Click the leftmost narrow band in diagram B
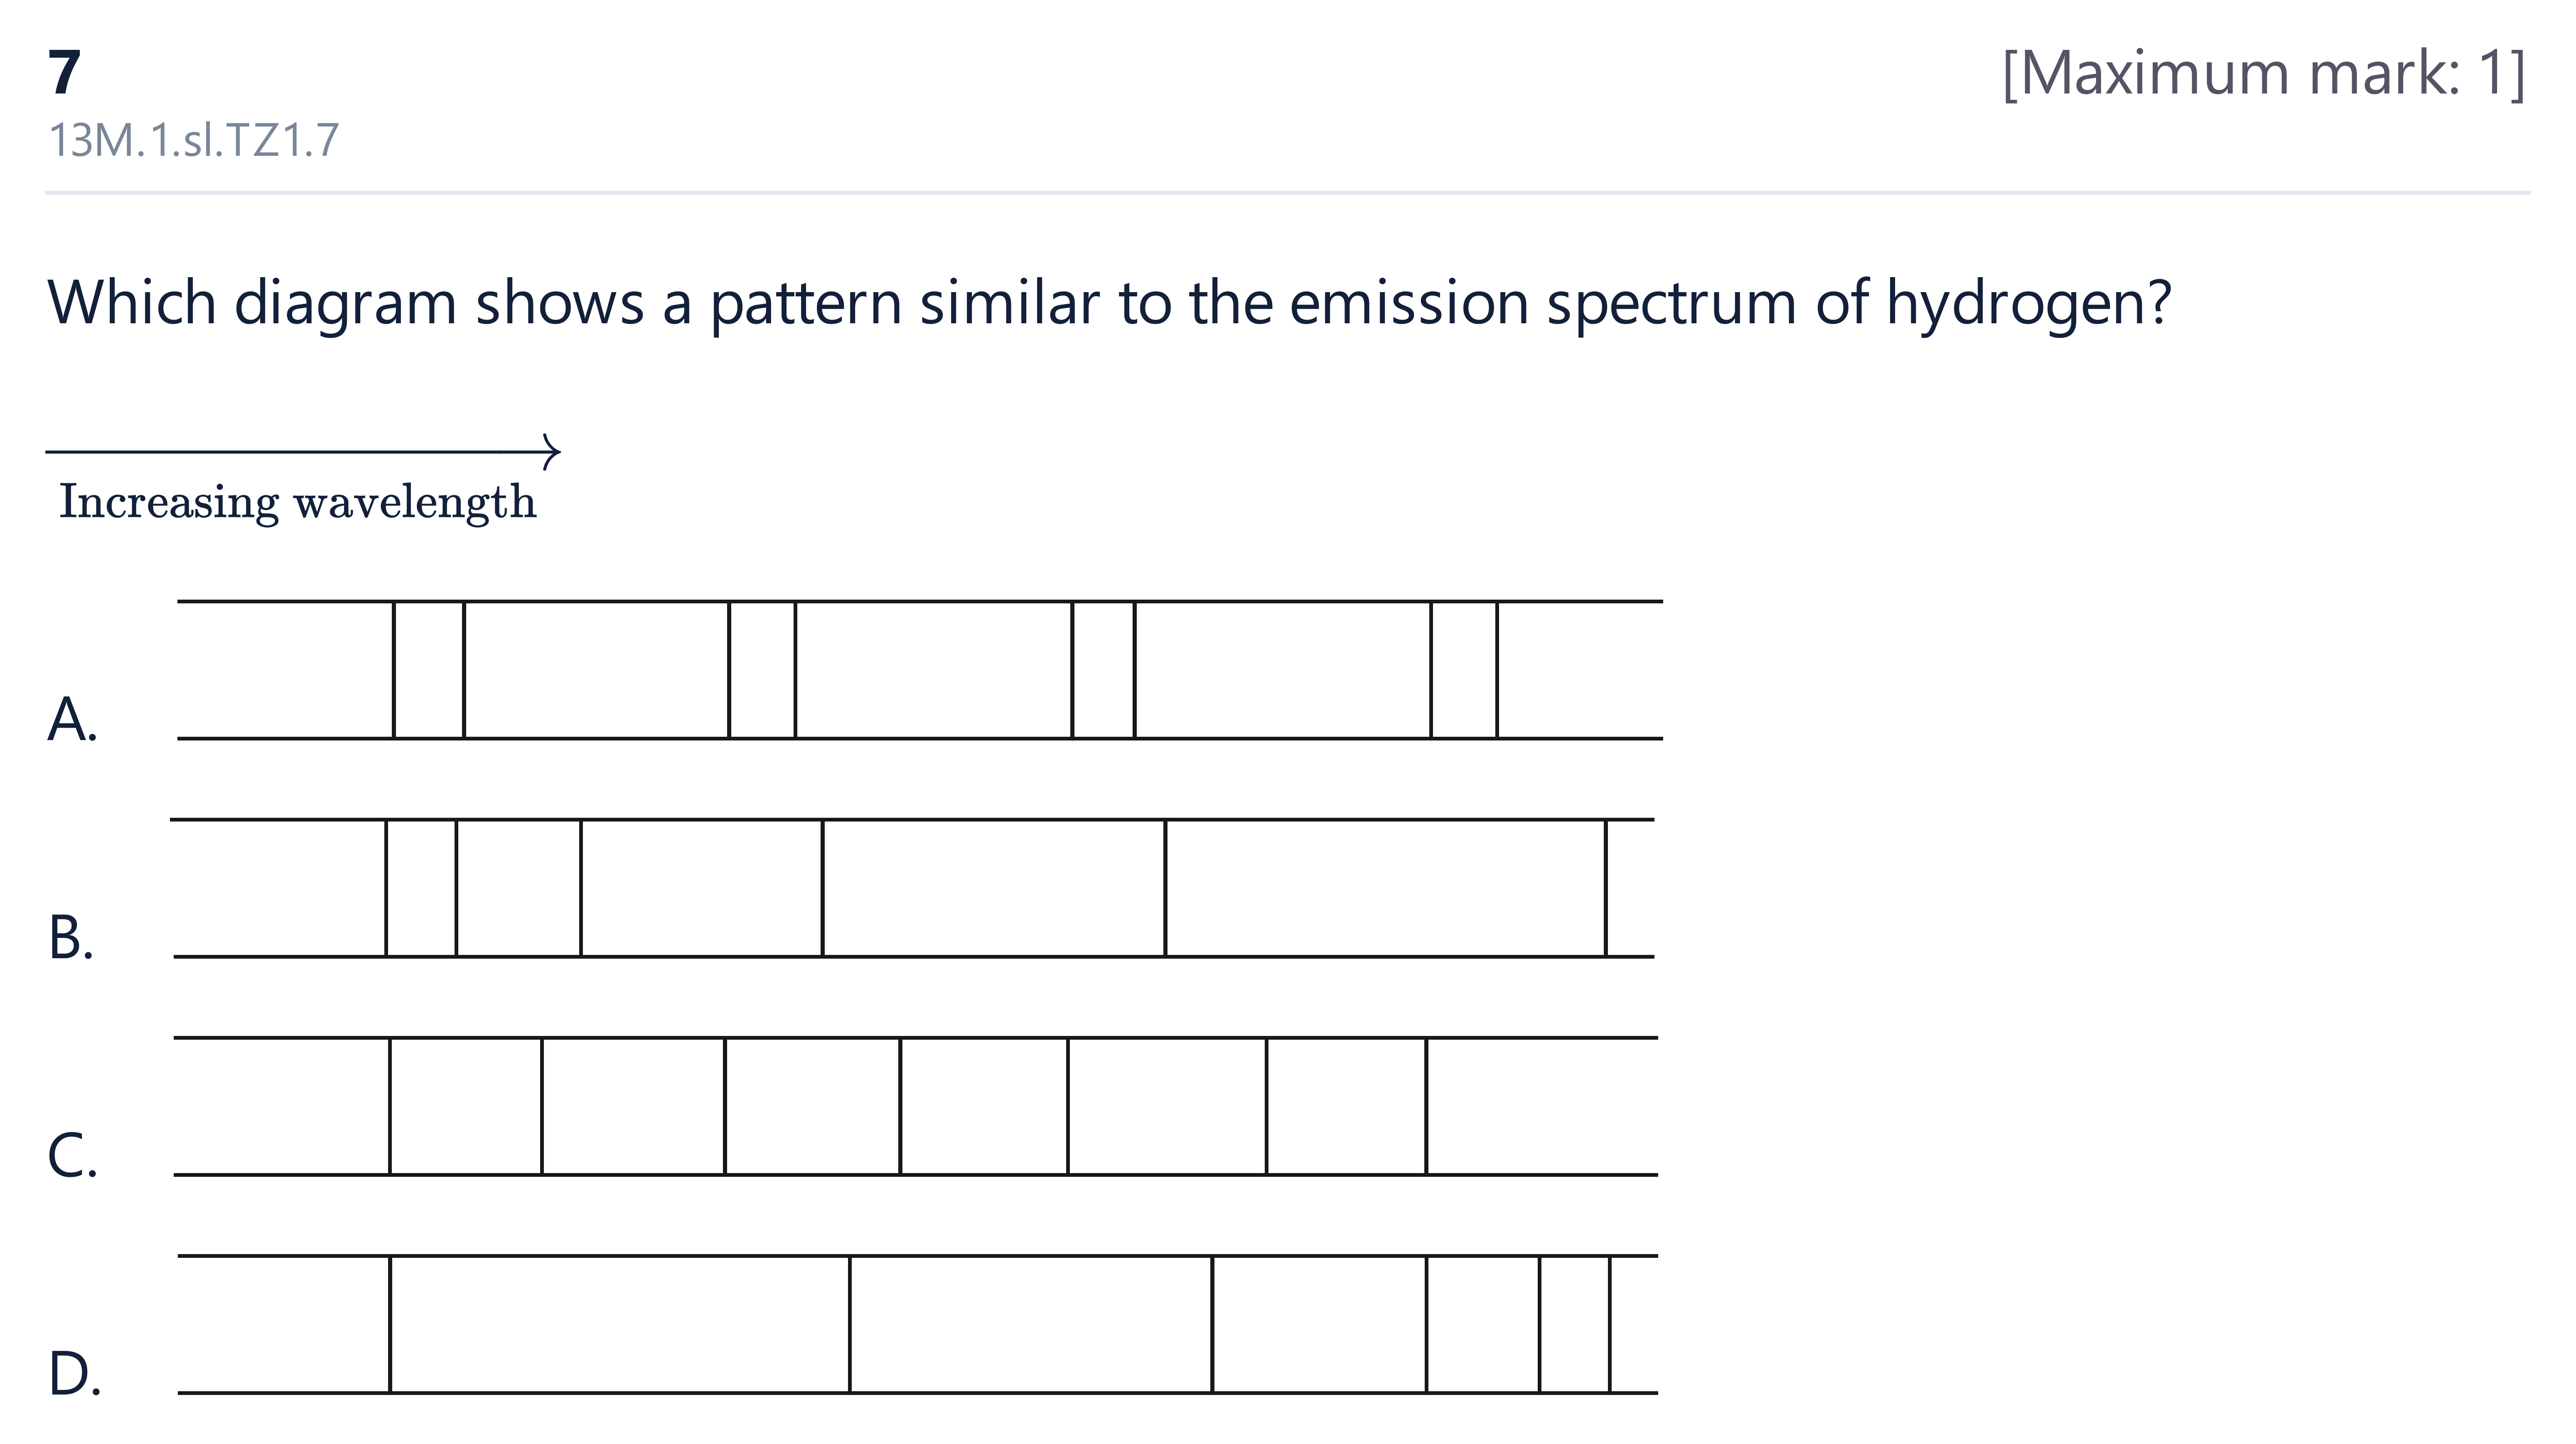The image size is (2576, 1444). (421, 888)
